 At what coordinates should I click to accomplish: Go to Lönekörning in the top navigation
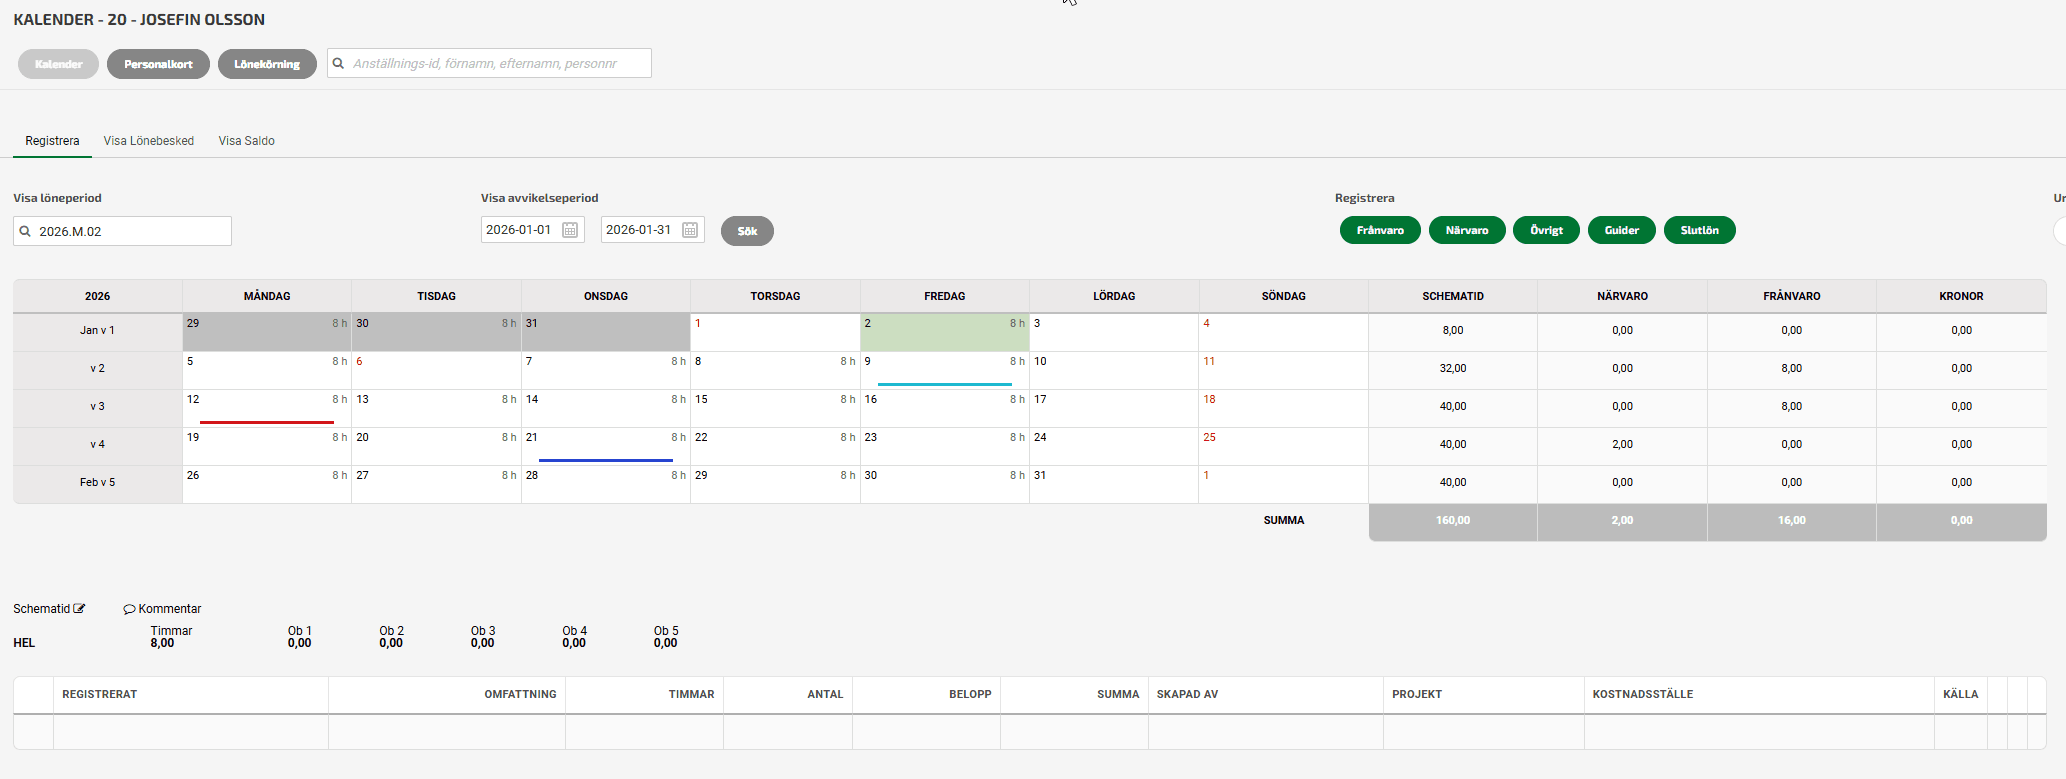267,64
